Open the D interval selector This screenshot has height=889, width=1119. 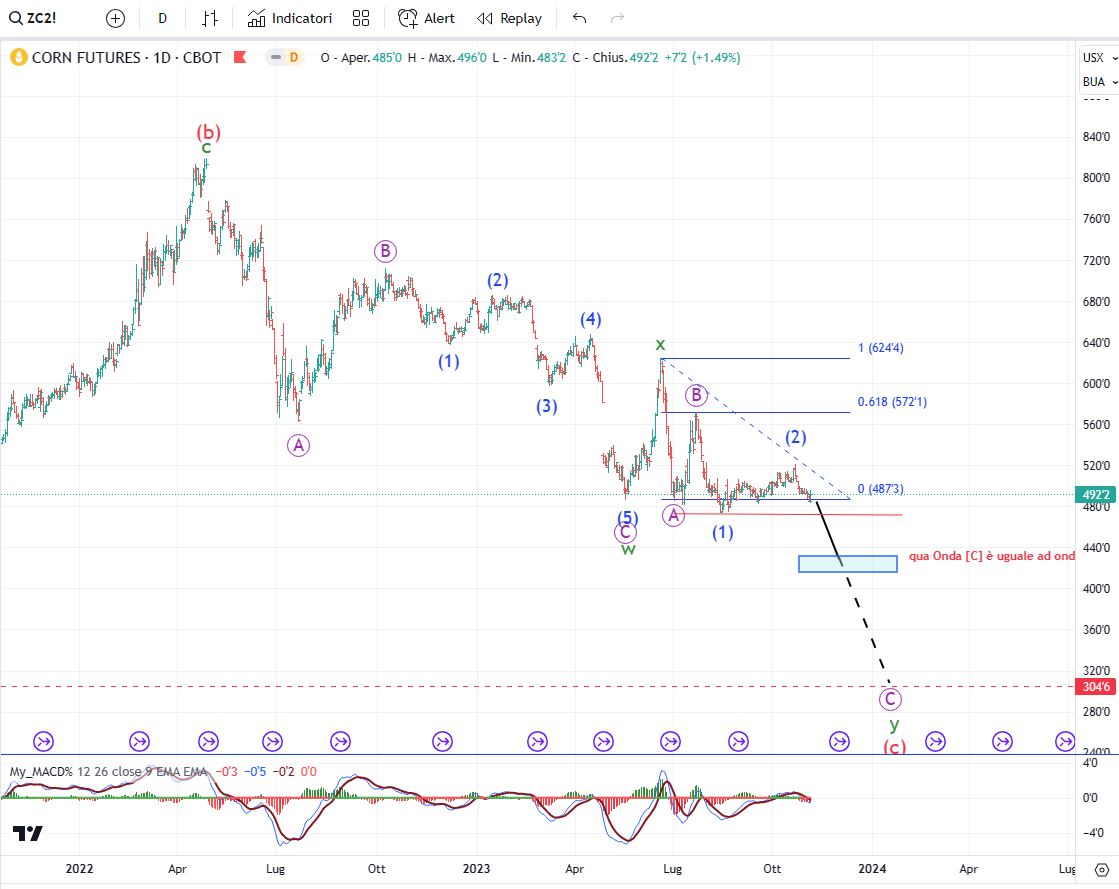[163, 19]
